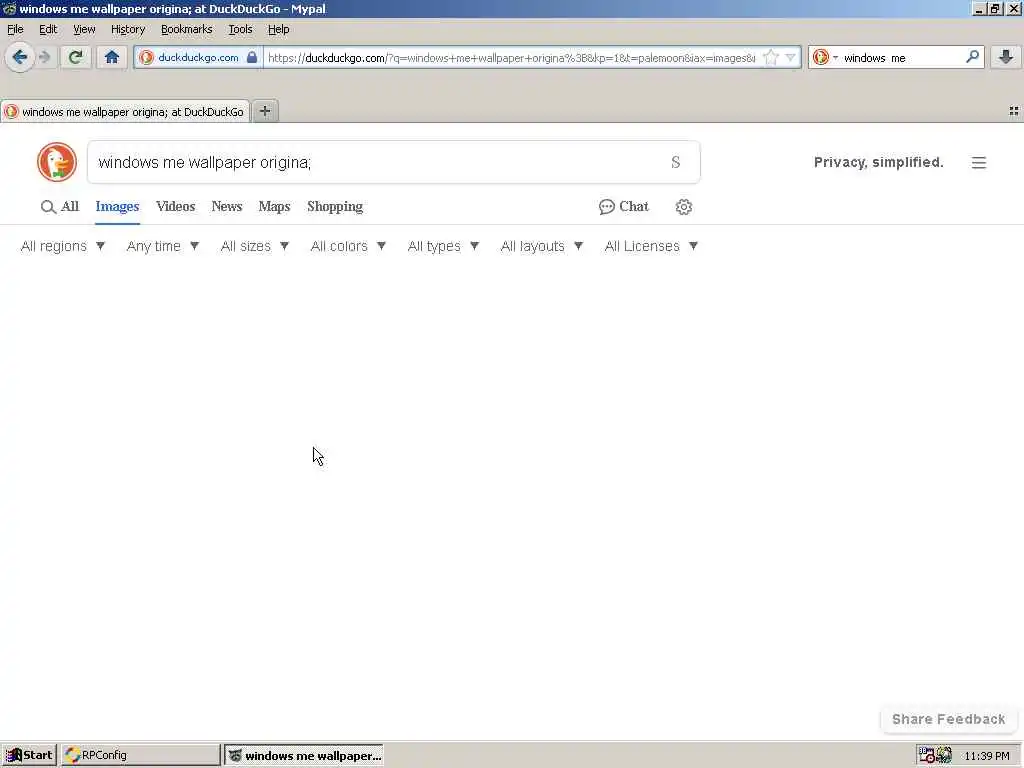Expand the All regions filter
This screenshot has height=768, width=1024.
(x=63, y=246)
